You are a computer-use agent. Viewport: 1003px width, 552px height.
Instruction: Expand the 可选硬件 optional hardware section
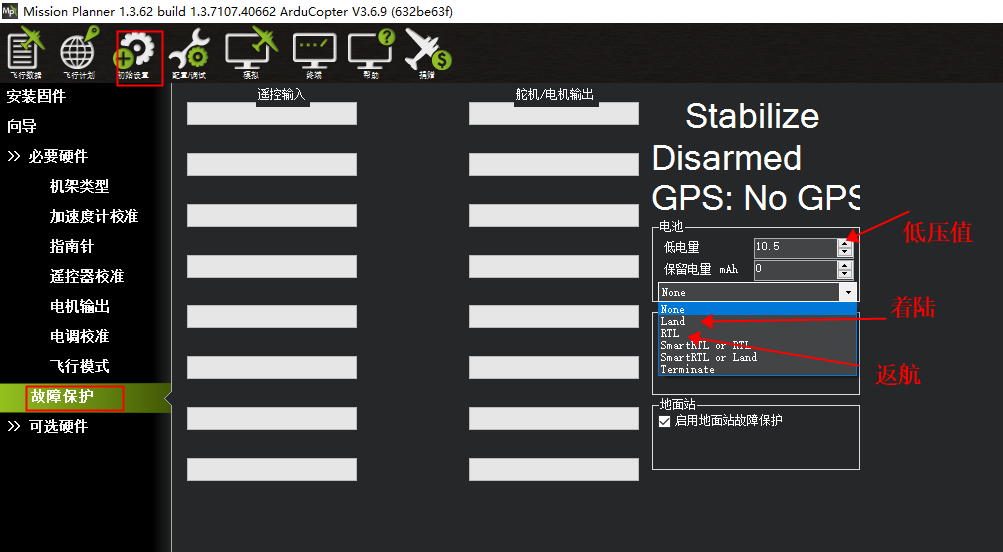pyautogui.click(x=14, y=426)
